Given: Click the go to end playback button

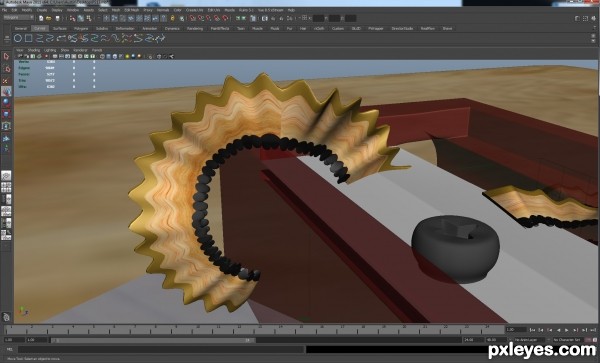Looking at the screenshot, I should [593, 330].
